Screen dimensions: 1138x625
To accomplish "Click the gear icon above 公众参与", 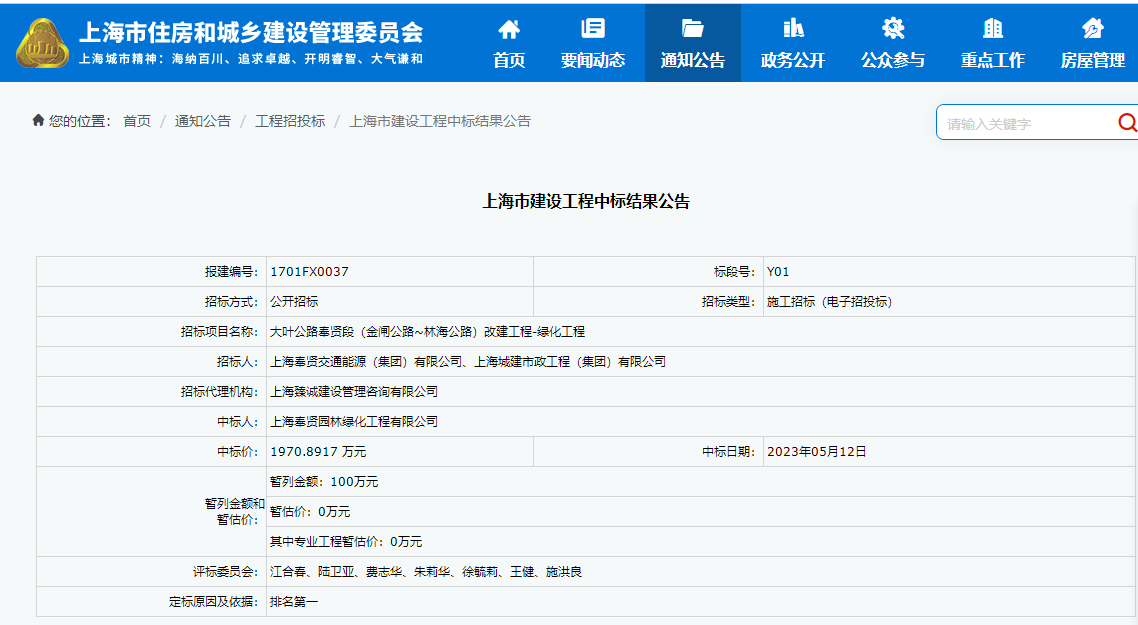I will click(x=893, y=28).
